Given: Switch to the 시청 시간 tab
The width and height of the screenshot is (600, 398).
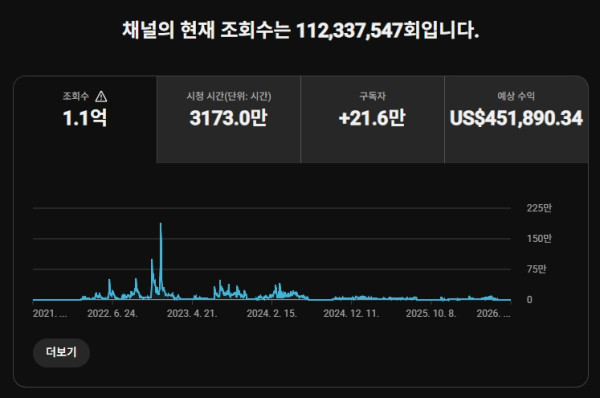Looking at the screenshot, I should click(228, 119).
